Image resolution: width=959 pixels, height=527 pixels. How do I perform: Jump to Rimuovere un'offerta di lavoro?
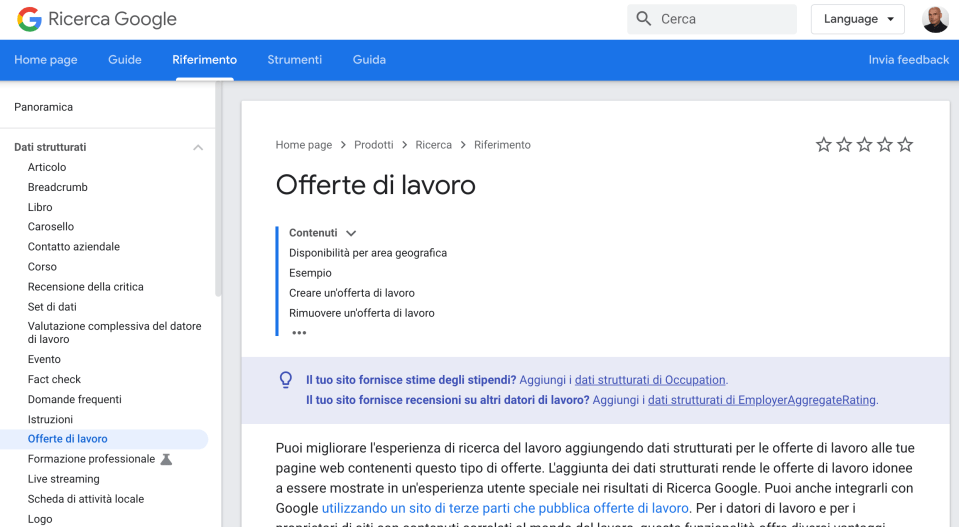[x=361, y=313]
